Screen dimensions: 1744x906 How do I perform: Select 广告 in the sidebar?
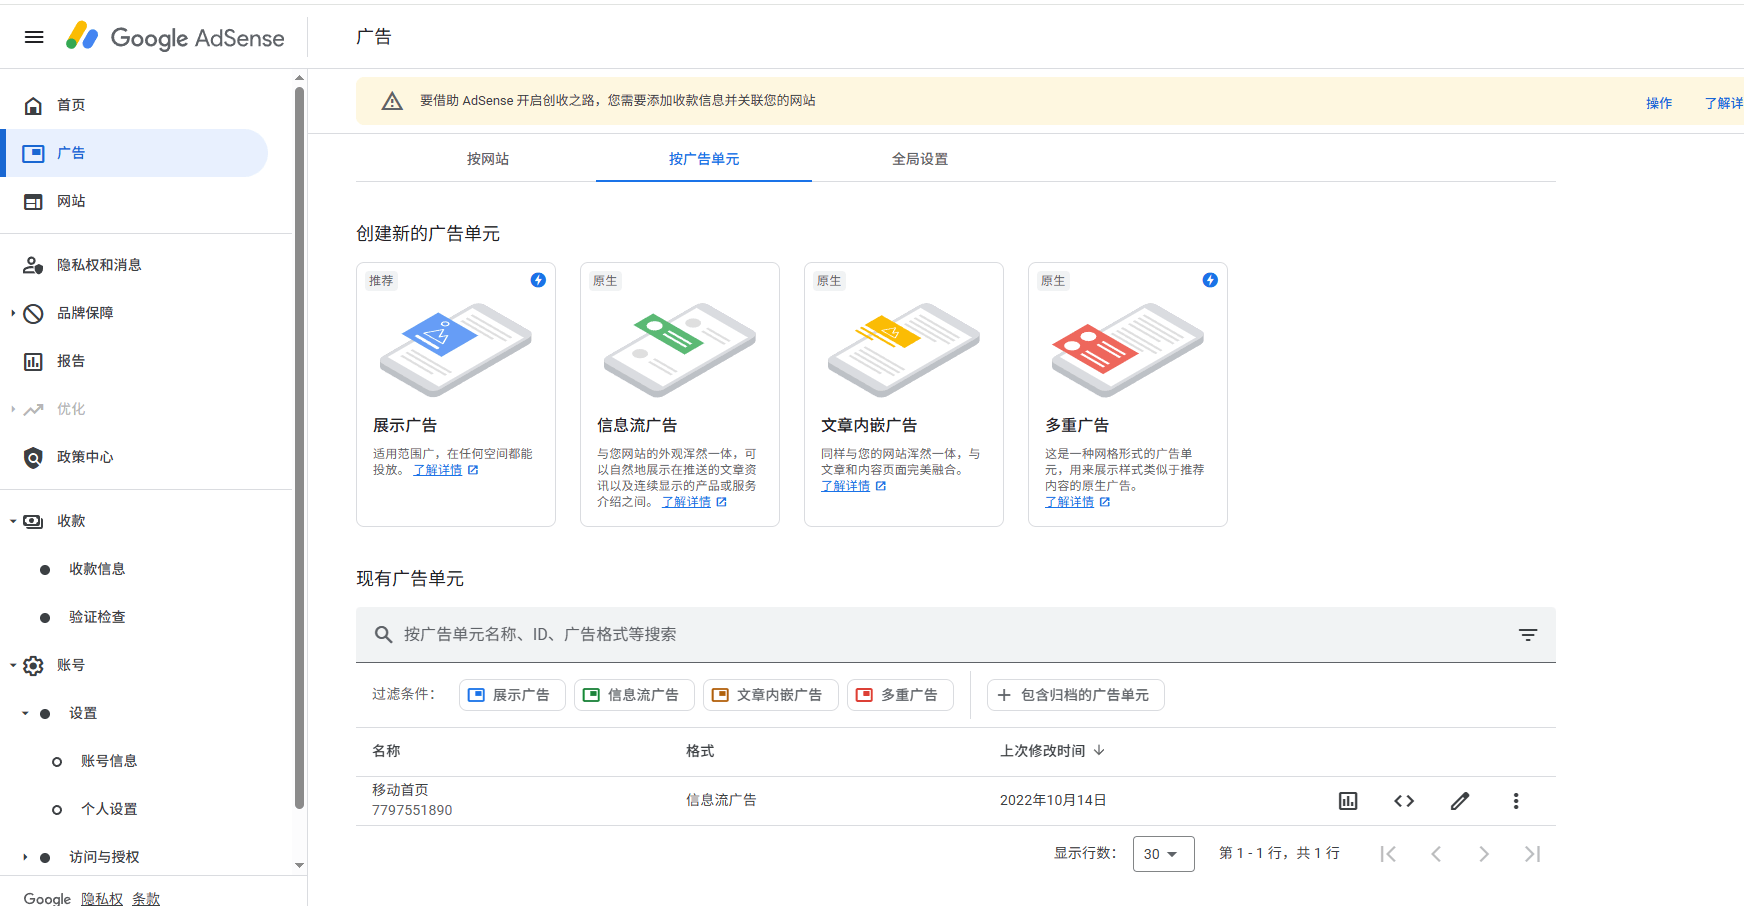pos(134,153)
